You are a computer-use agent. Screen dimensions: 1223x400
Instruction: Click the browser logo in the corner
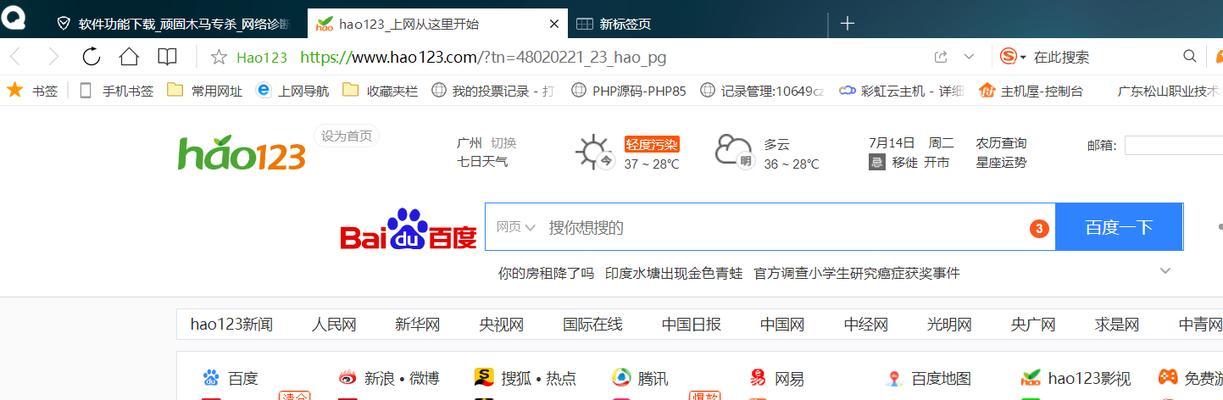click(15, 17)
